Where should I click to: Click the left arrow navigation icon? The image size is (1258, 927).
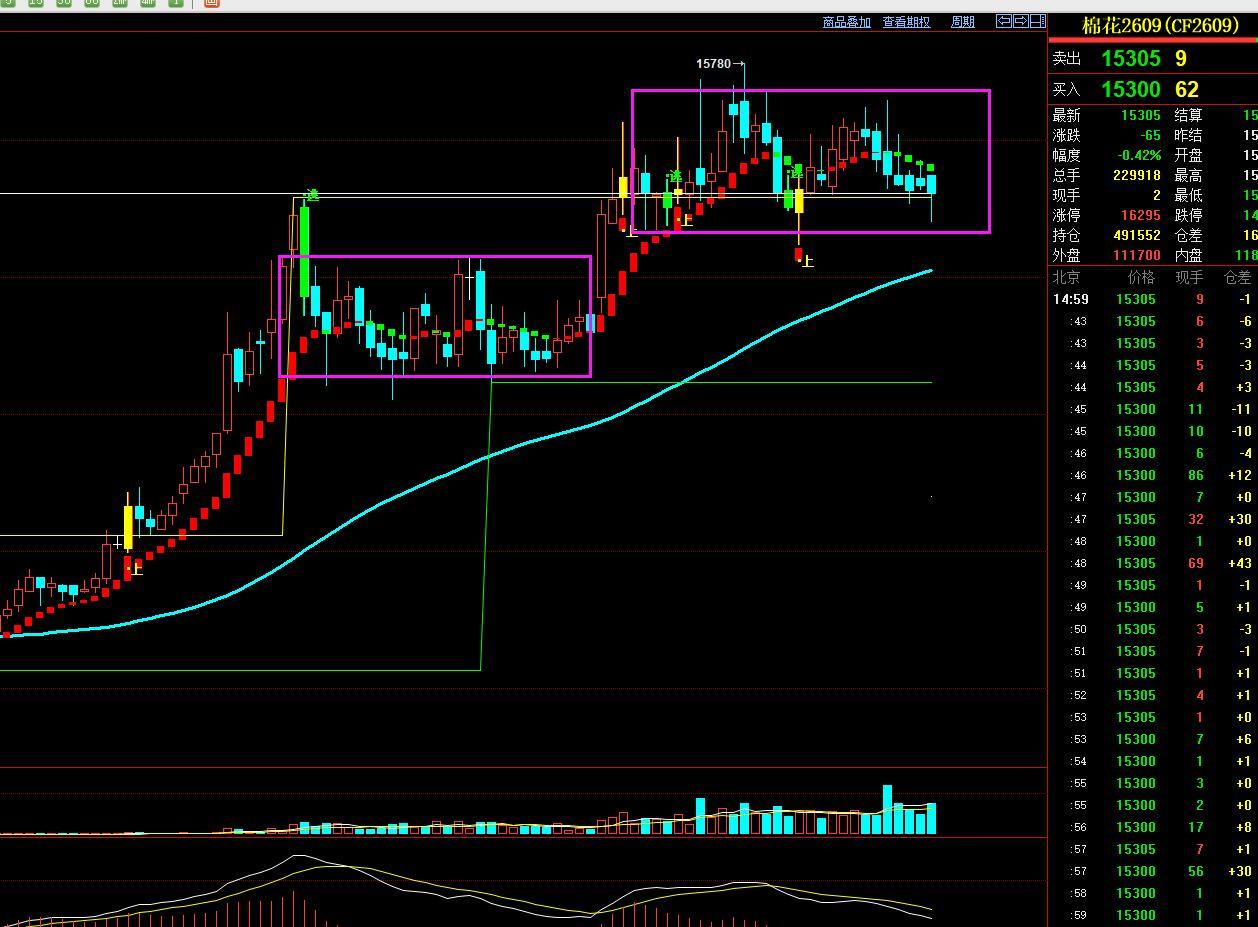click(x=1004, y=21)
